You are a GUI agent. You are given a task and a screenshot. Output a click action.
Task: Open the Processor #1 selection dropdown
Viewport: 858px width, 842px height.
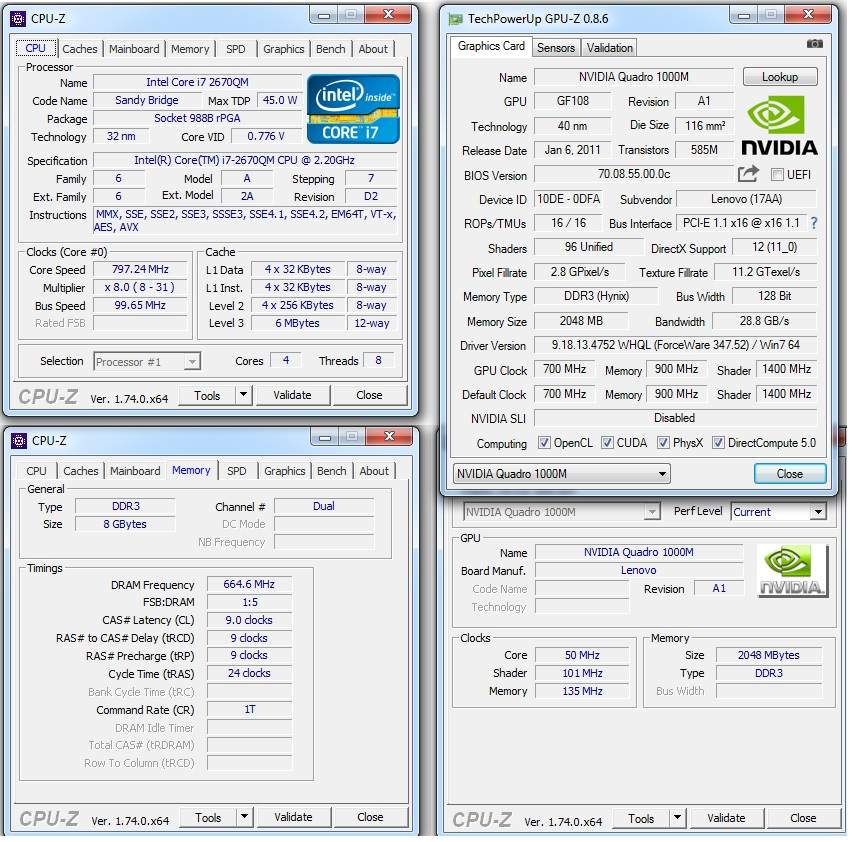pos(147,362)
